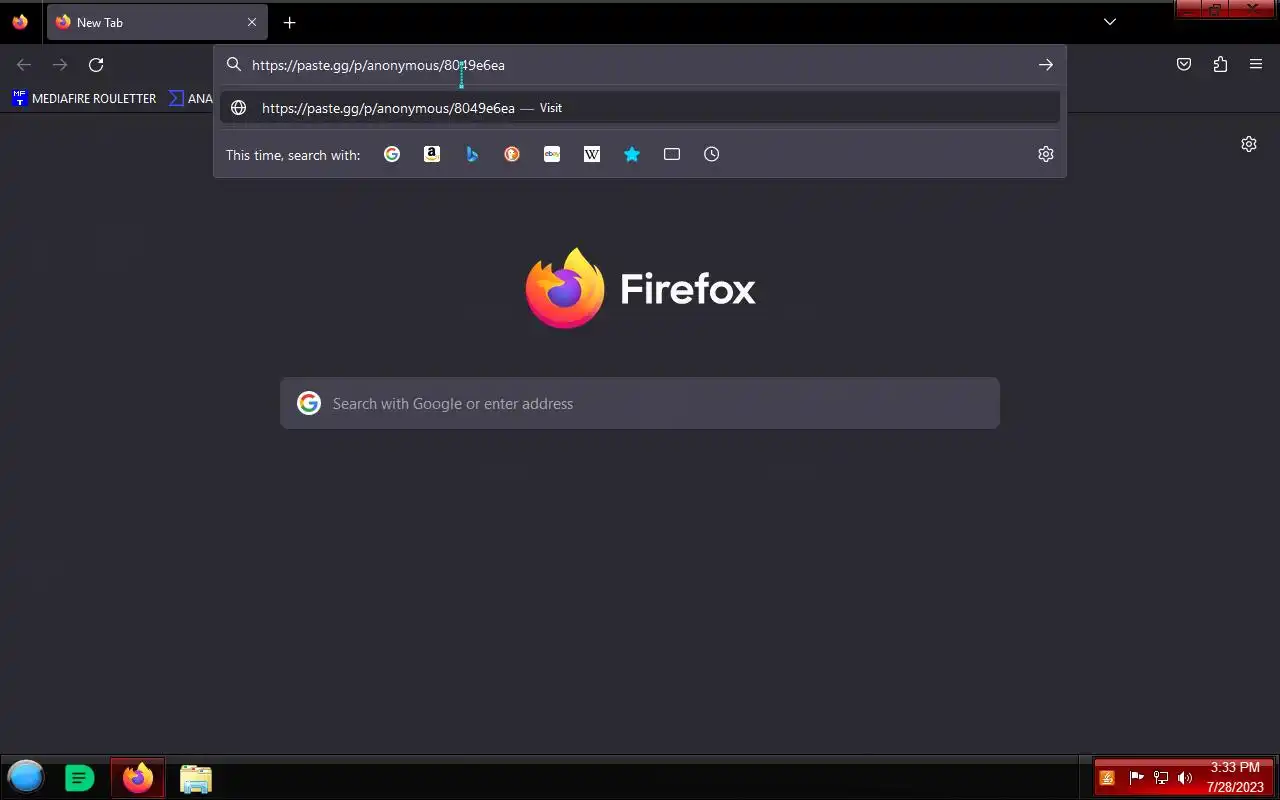Image resolution: width=1280 pixels, height=800 pixels.
Task: Search this time with Bing
Action: click(x=472, y=154)
